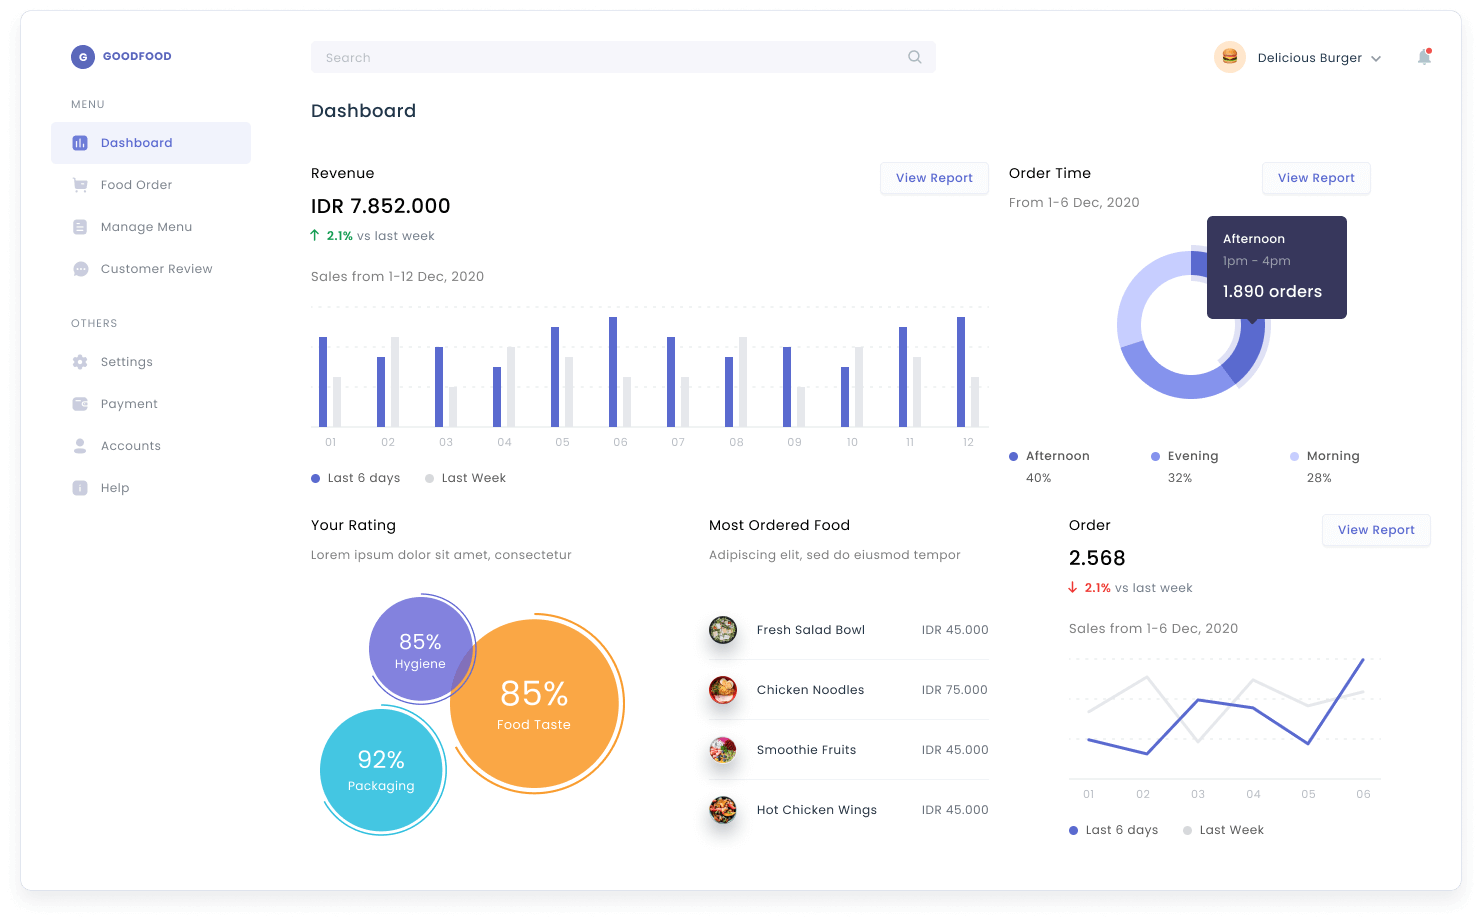This screenshot has width=1482, height=921.
Task: Toggle the Morning legend in Order Time
Action: tap(1324, 456)
